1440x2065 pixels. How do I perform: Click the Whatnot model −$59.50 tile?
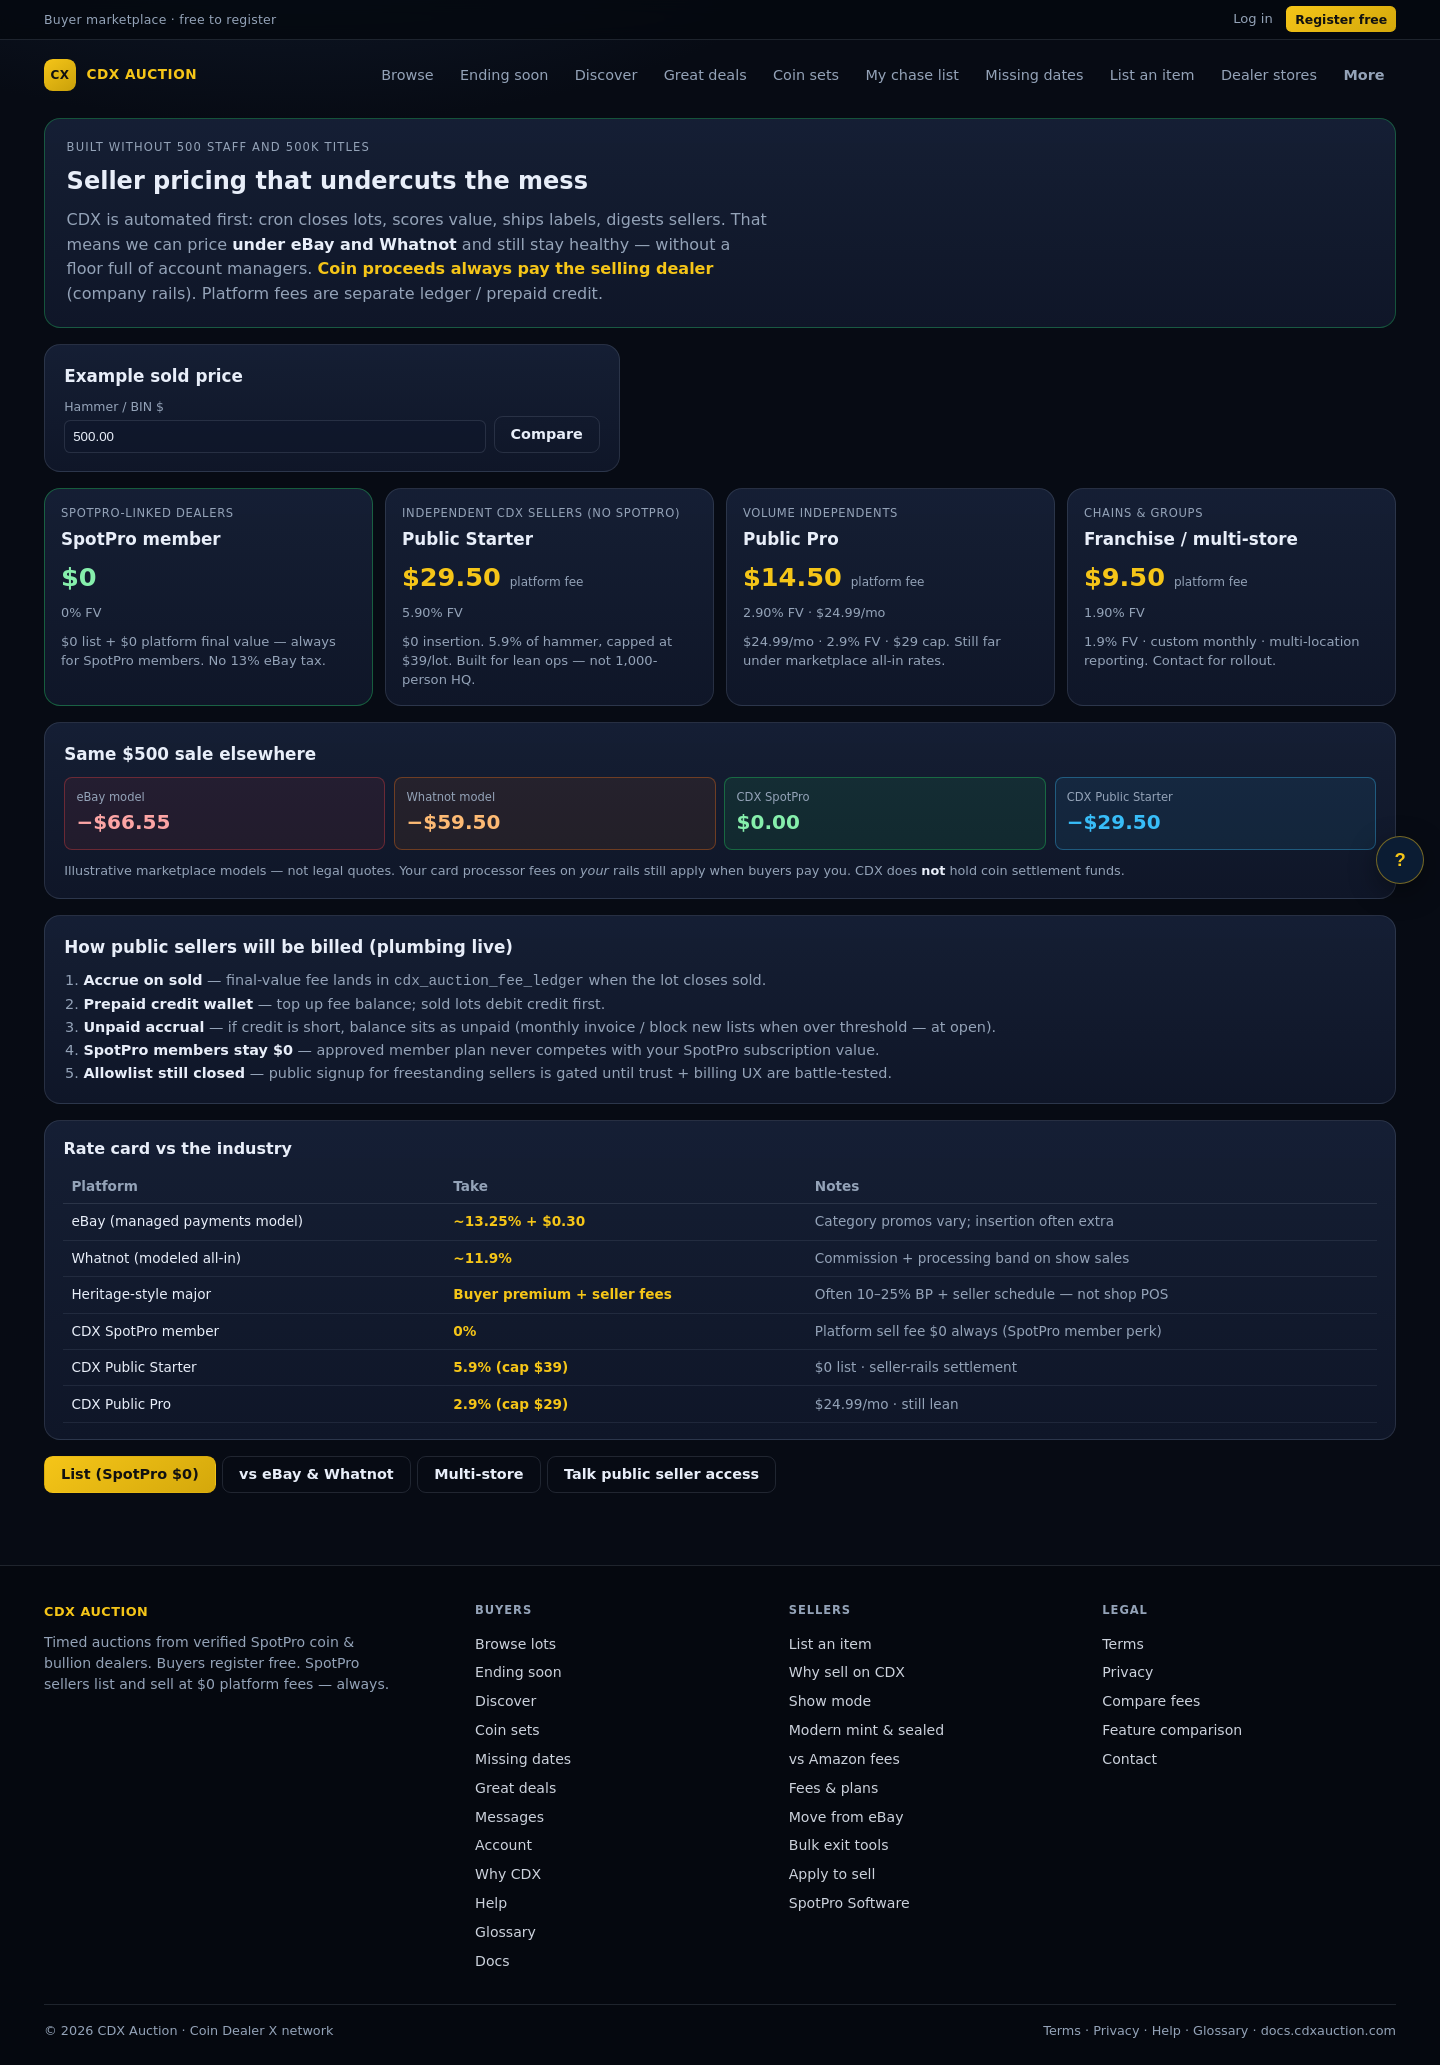click(x=555, y=813)
